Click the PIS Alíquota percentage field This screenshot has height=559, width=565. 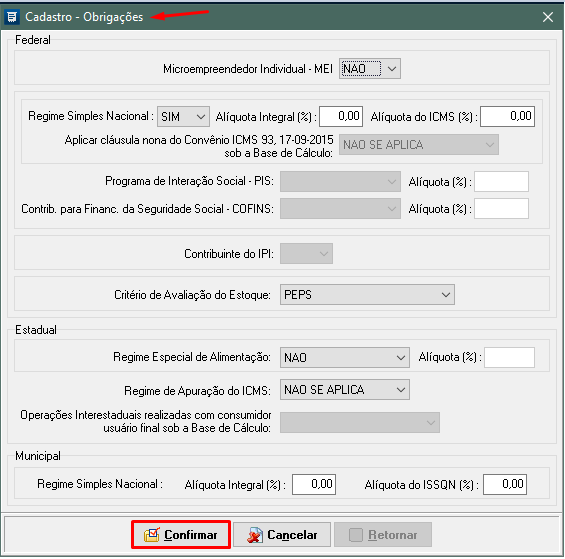(501, 182)
